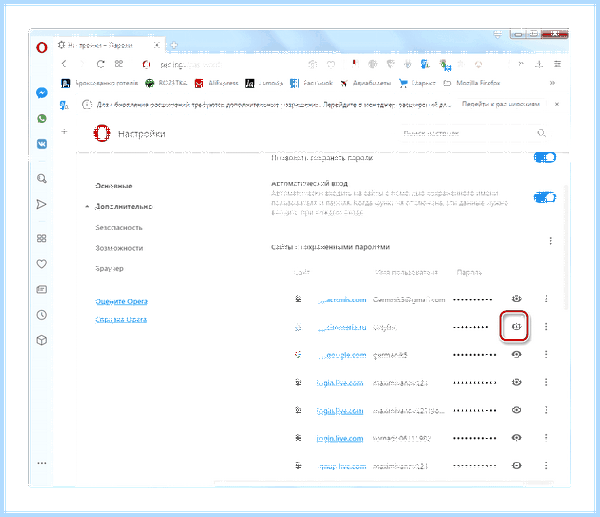Open three-dot menu for .ru site row

tap(546, 326)
